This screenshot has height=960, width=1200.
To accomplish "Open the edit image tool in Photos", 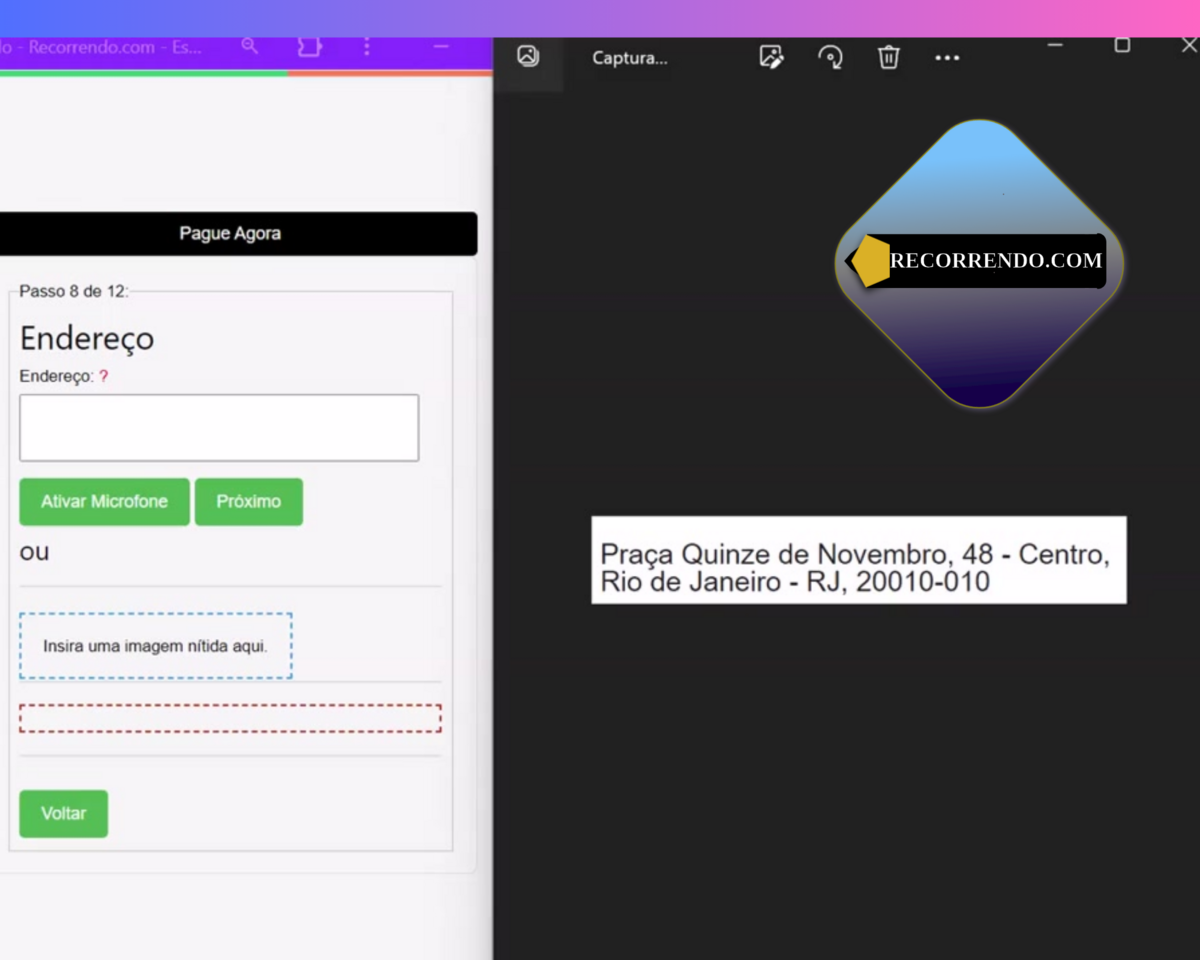I will tap(771, 57).
